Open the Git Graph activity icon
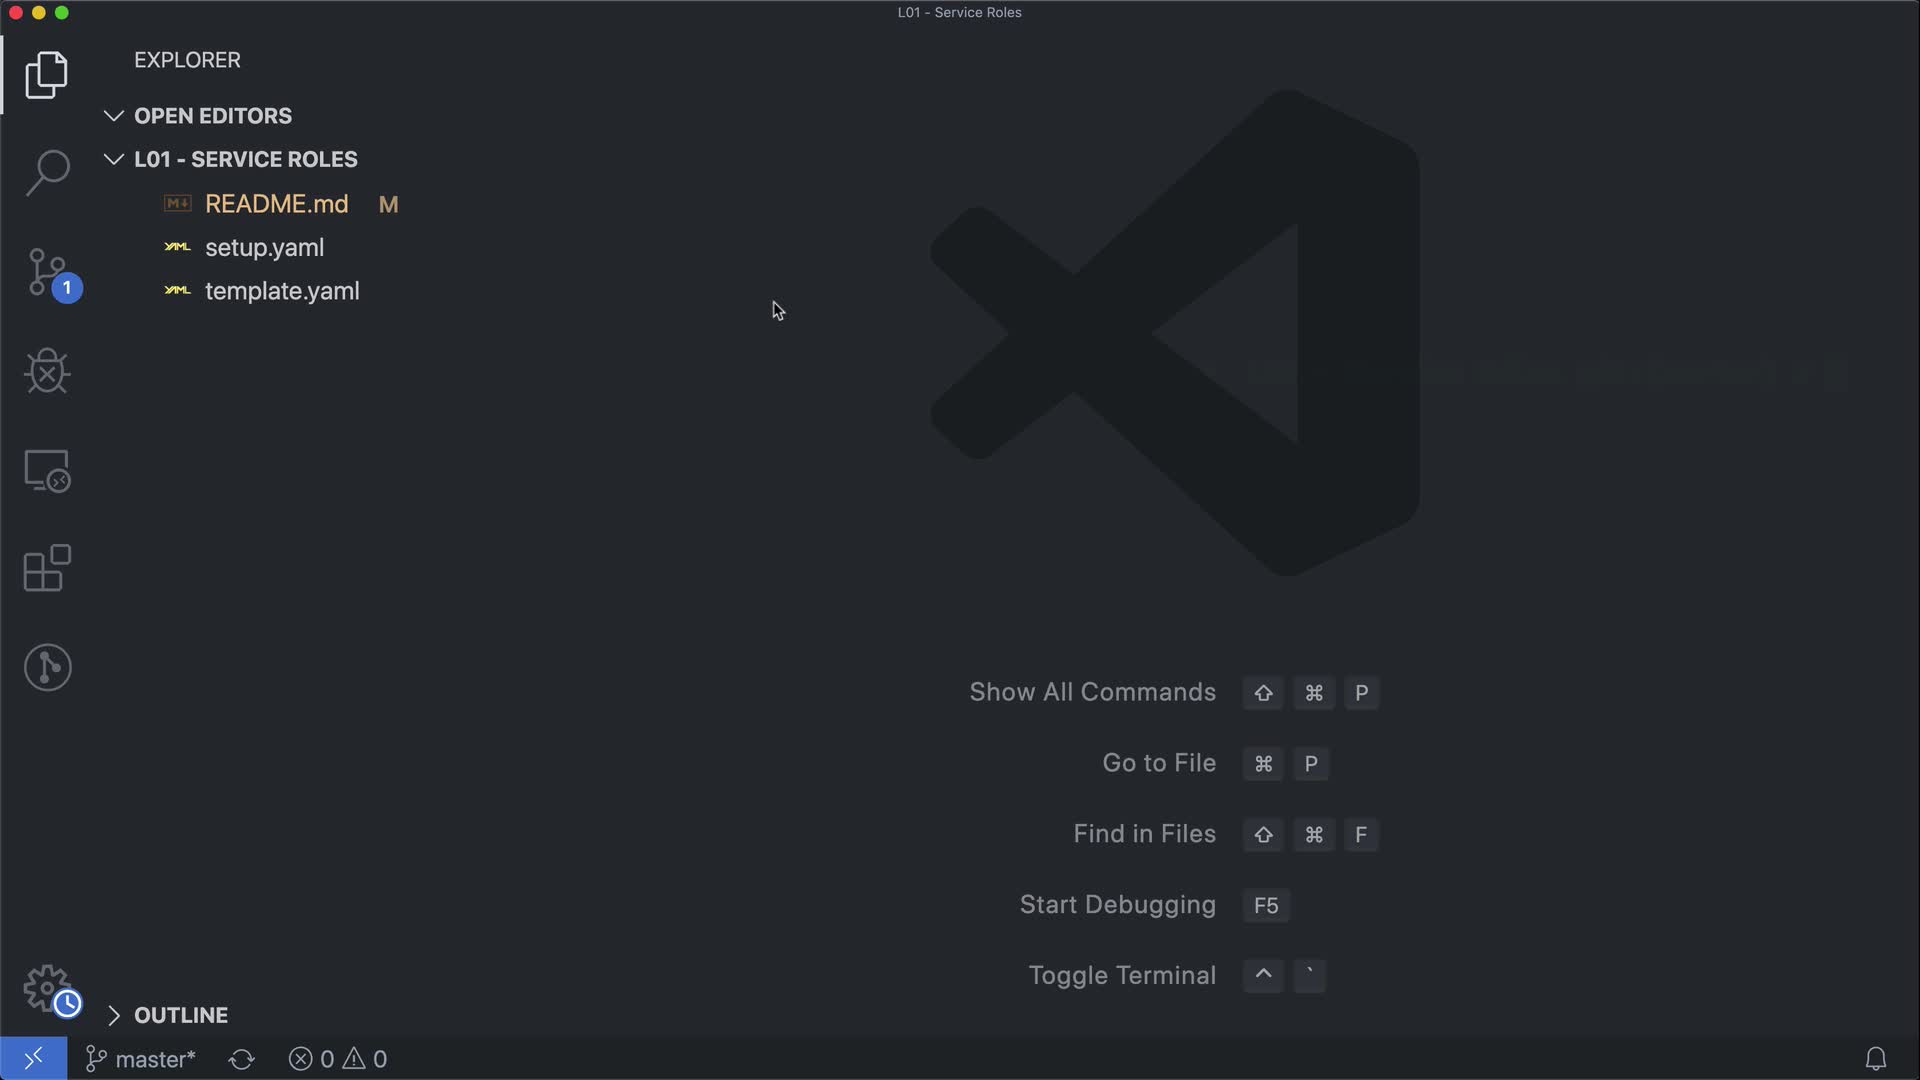Screen dimensions: 1920x1080 46,667
